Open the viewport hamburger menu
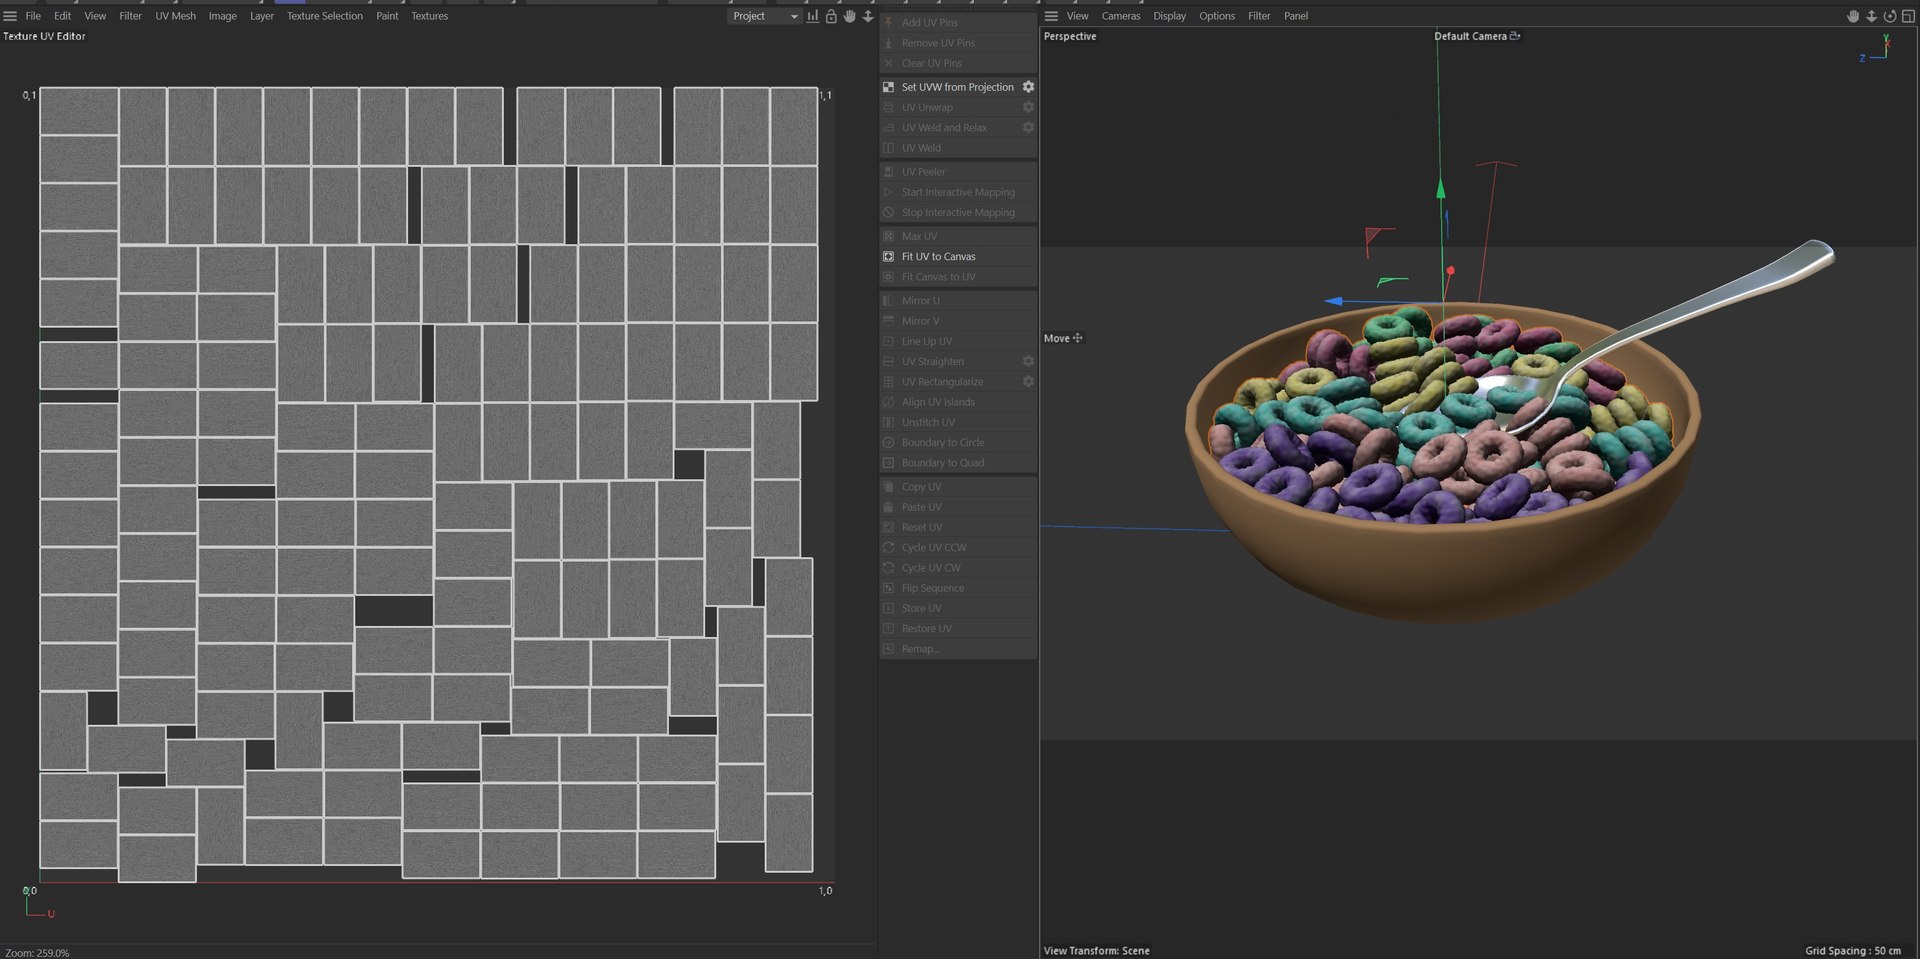Viewport: 1920px width, 959px height. (1051, 16)
